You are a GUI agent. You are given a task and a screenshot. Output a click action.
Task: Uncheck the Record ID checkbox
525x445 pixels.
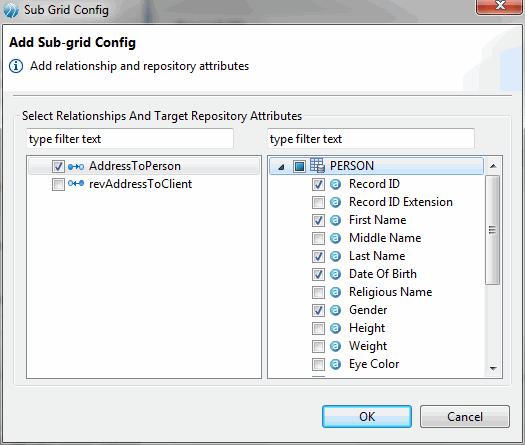click(318, 184)
